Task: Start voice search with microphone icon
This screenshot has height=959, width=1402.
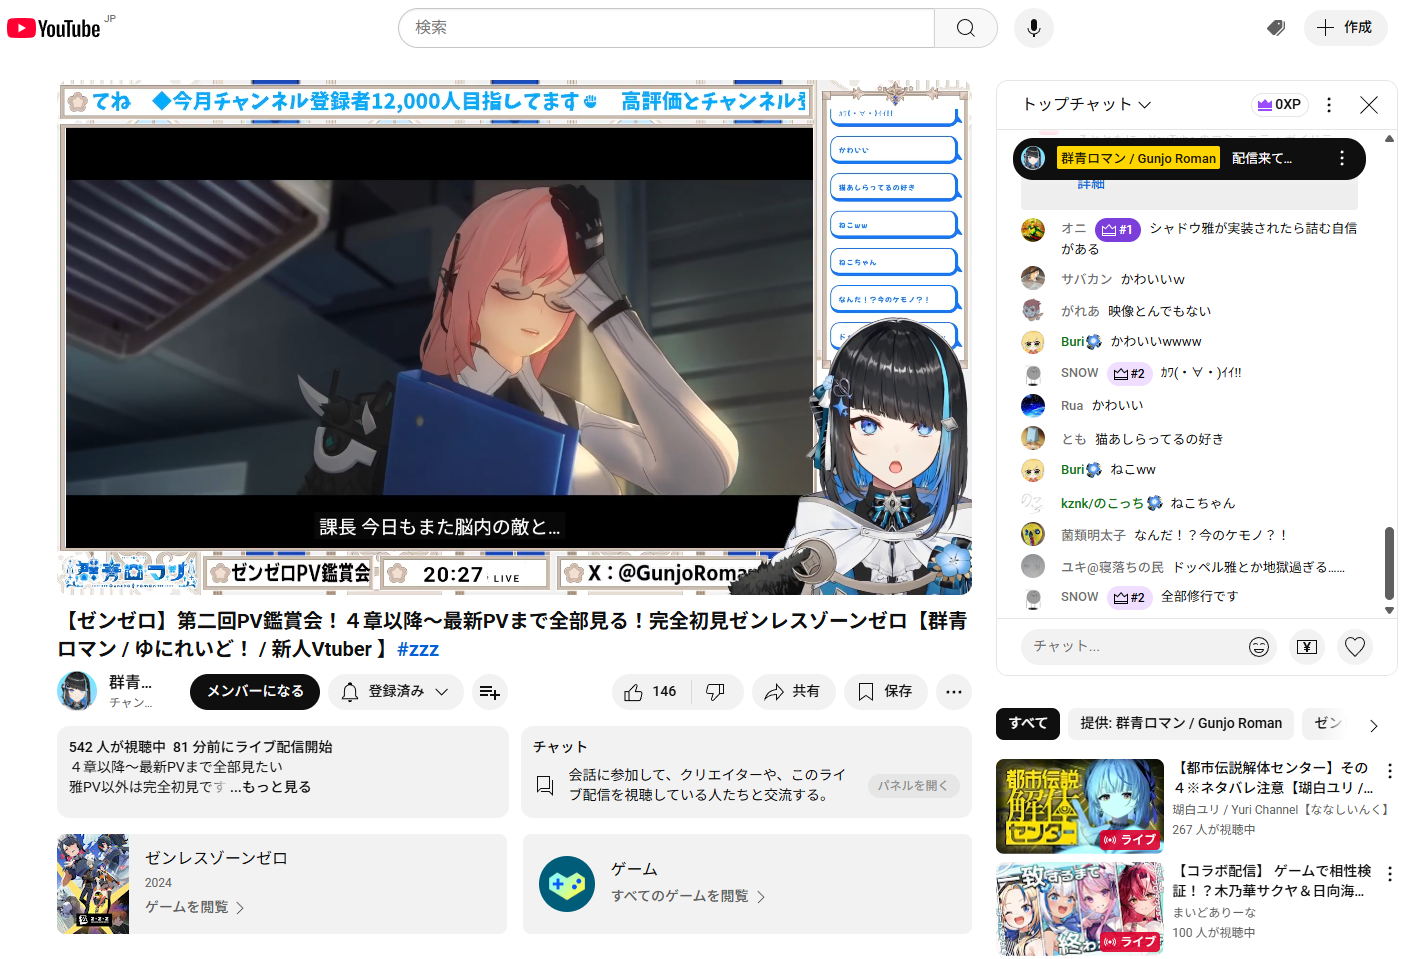Action: pyautogui.click(x=1034, y=28)
